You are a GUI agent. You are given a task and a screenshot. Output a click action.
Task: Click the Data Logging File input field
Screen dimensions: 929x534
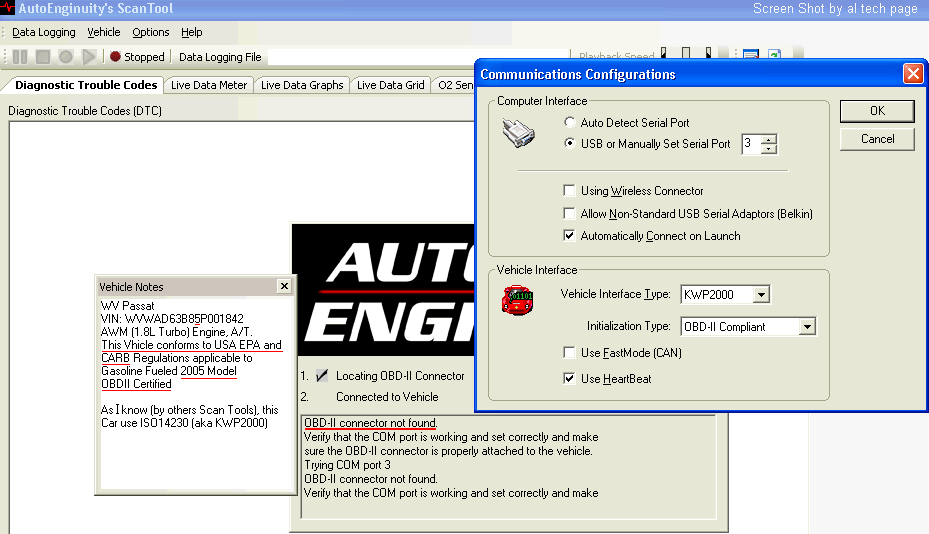[370, 57]
